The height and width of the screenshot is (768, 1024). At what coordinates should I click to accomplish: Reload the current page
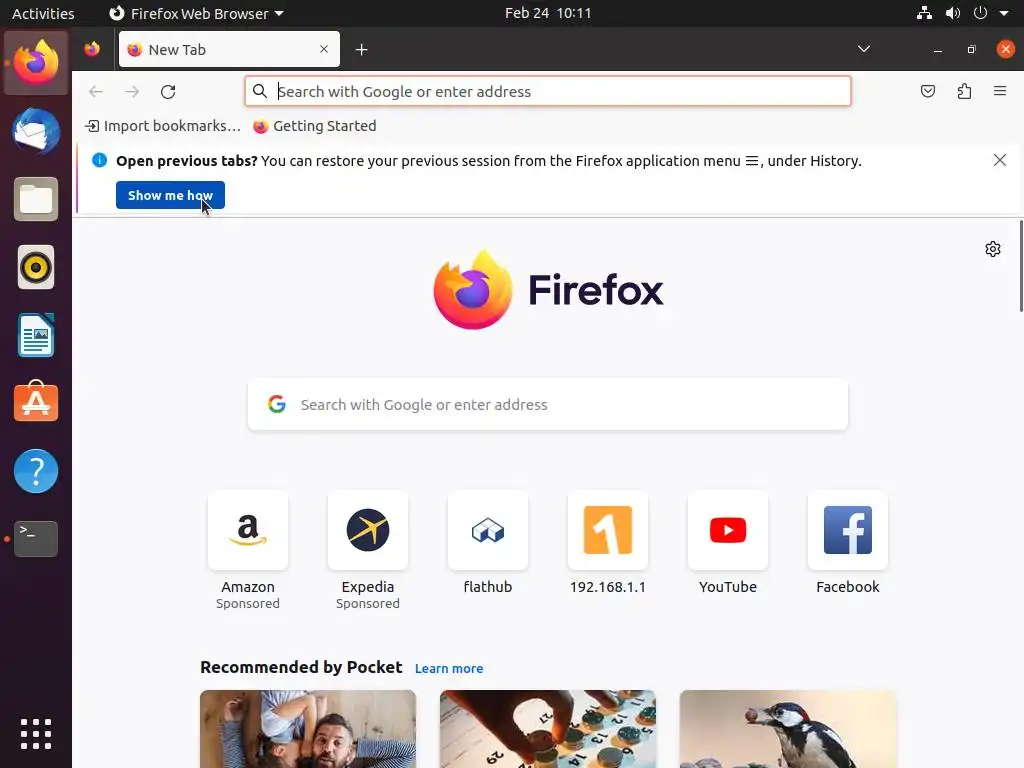(x=168, y=91)
